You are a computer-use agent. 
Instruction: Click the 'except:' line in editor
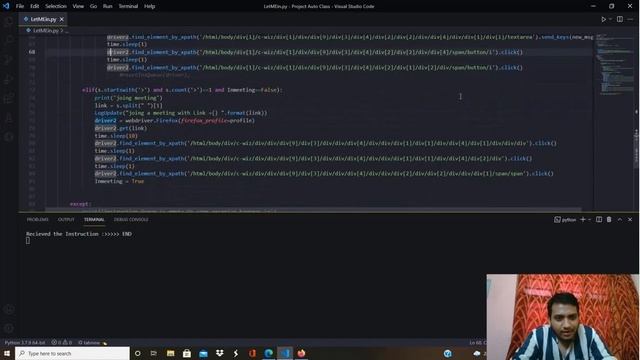(x=80, y=204)
